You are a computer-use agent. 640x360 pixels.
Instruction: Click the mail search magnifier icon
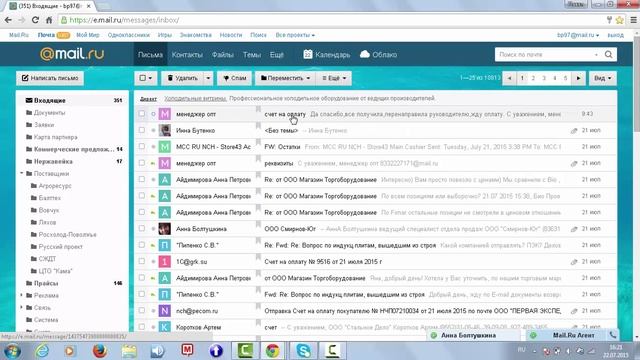pyautogui.click(x=608, y=54)
